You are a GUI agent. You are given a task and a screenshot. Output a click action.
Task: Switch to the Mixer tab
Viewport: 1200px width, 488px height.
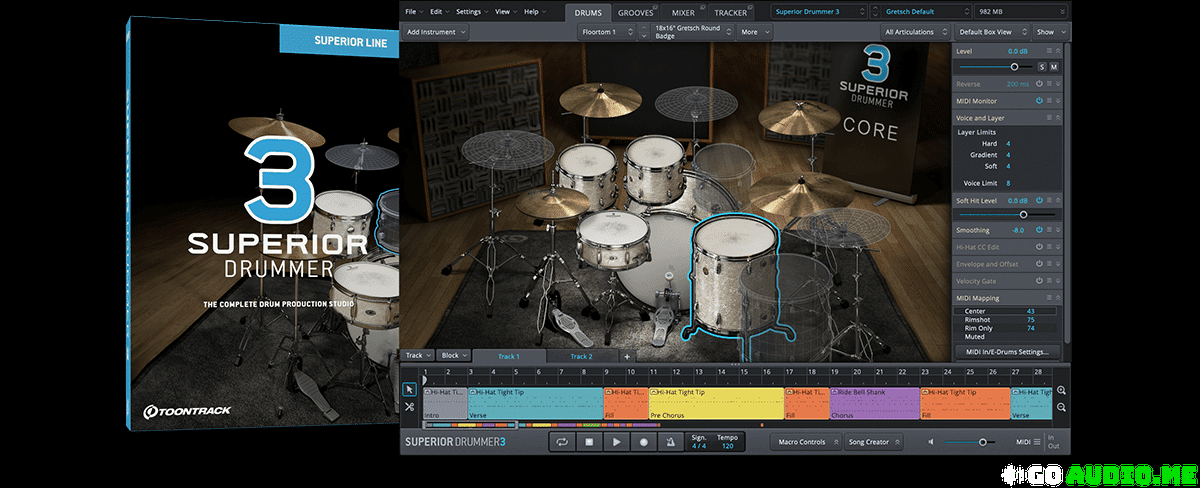(684, 12)
